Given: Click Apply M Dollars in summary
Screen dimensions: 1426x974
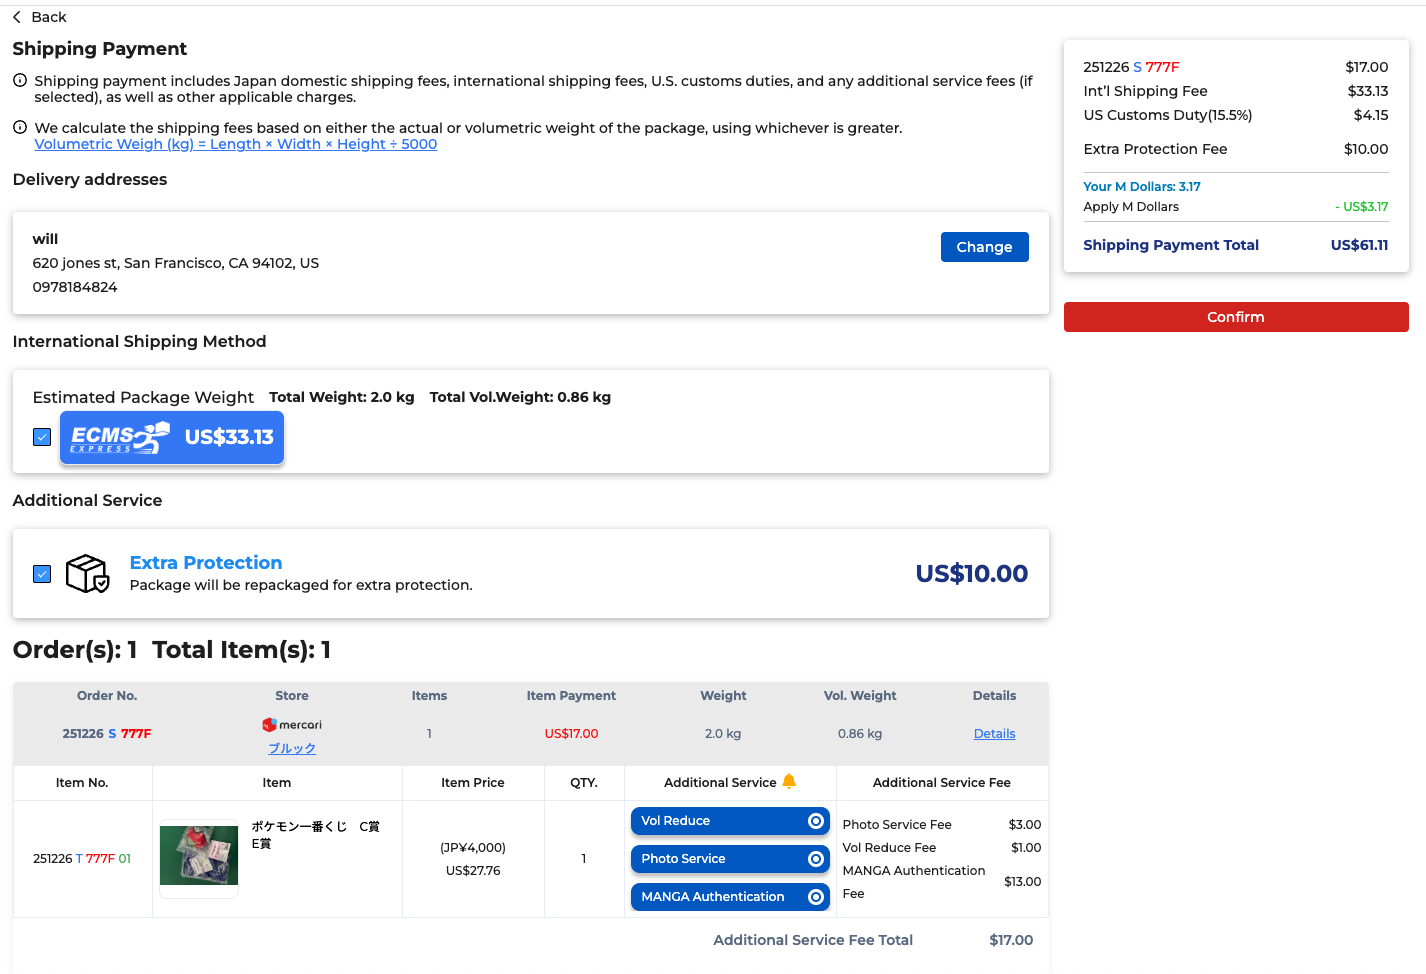Looking at the screenshot, I should click(x=1131, y=207).
